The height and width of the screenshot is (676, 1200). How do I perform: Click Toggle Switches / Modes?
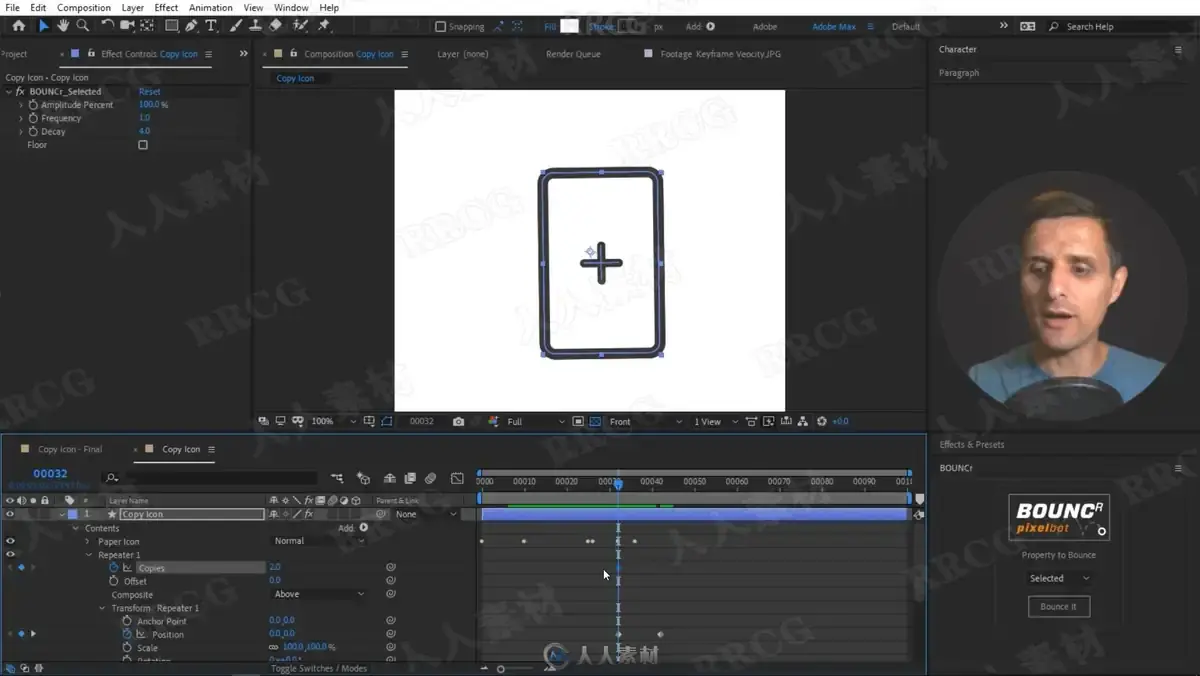(x=319, y=668)
